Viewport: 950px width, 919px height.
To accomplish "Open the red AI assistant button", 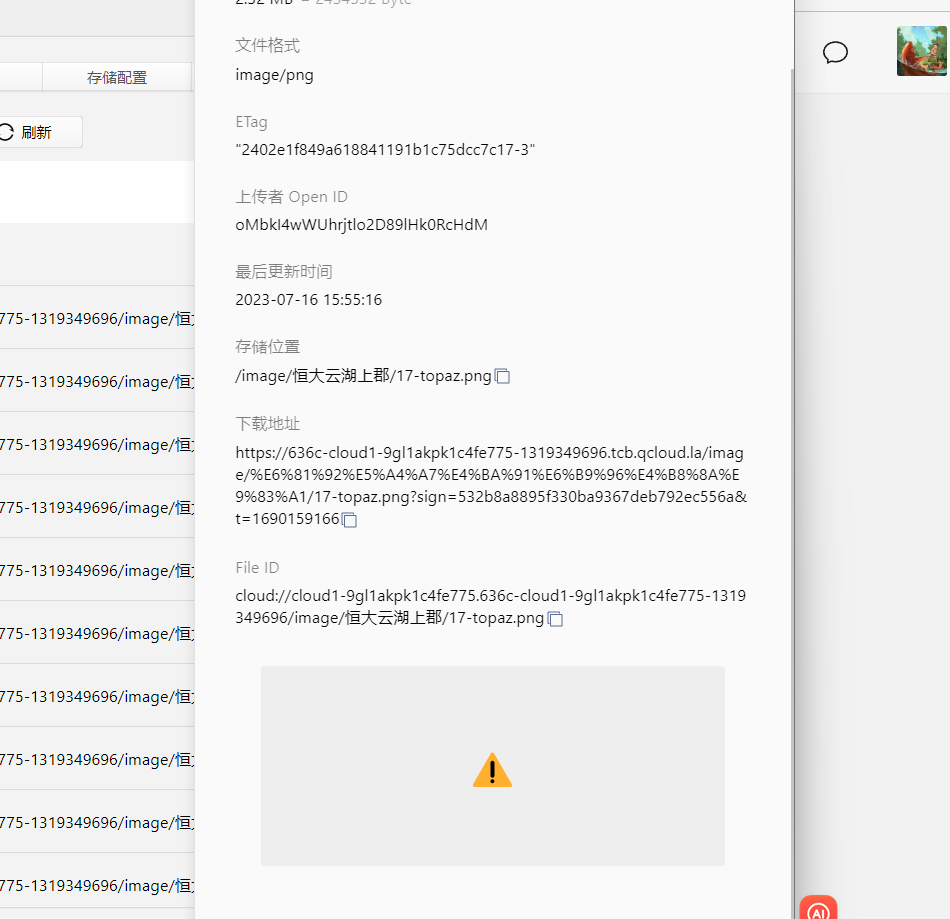I will click(x=818, y=907).
